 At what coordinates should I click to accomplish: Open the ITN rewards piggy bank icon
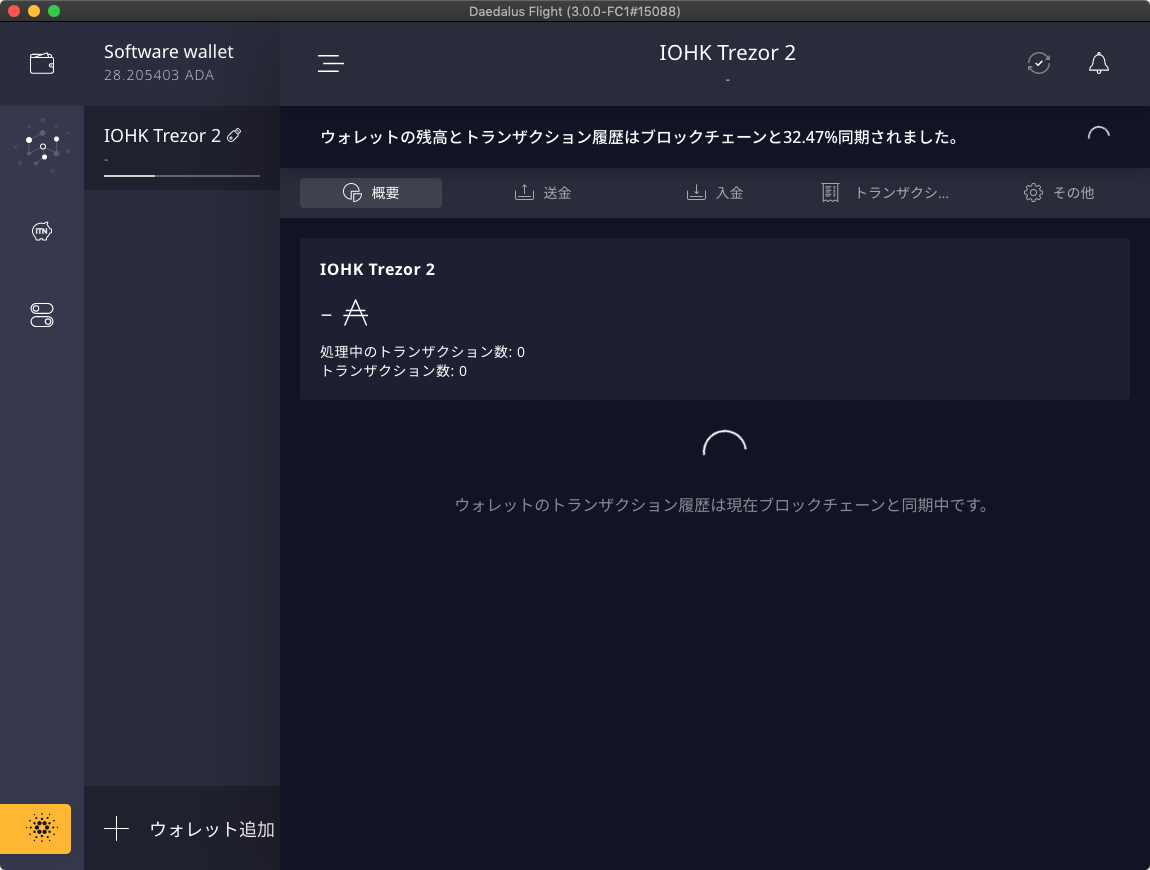pyautogui.click(x=42, y=232)
